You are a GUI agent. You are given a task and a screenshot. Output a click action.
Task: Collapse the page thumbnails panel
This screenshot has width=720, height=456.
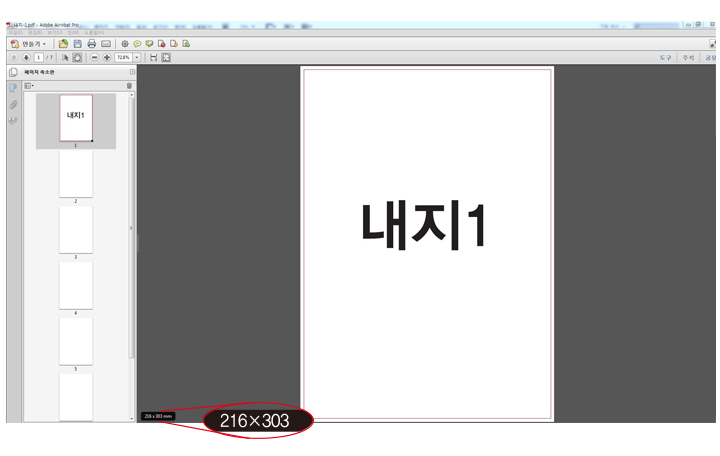click(132, 72)
